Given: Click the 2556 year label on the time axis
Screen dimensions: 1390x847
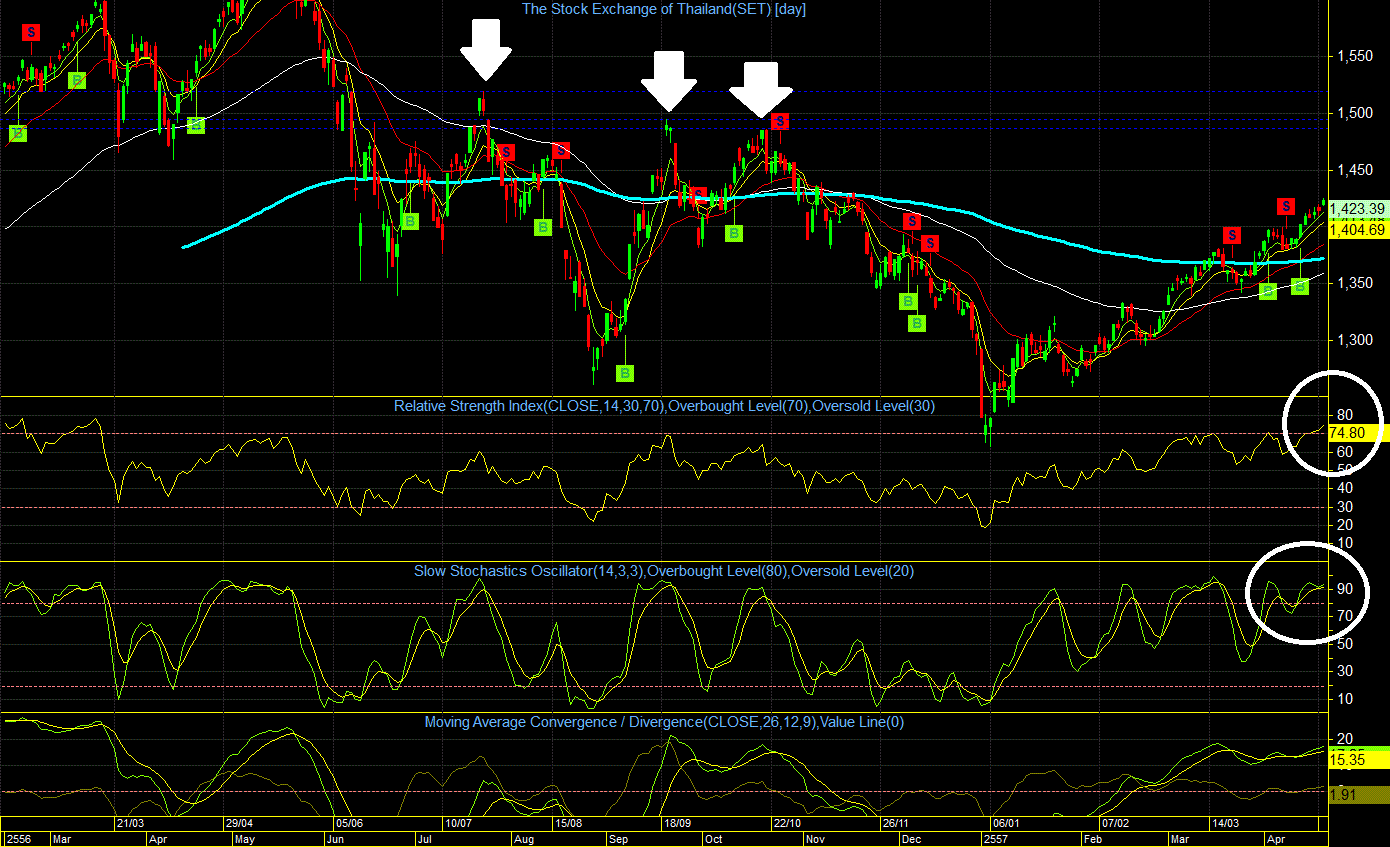Looking at the screenshot, I should click(x=17, y=839).
